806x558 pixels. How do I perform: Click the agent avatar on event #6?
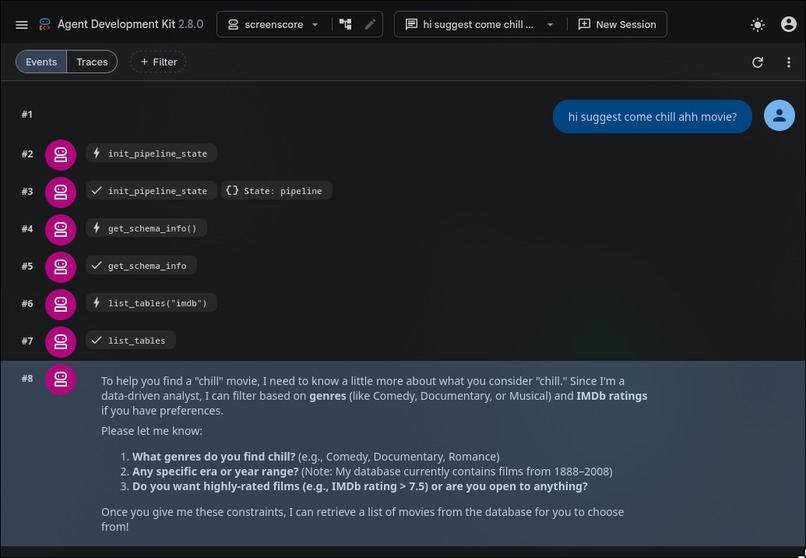point(61,305)
